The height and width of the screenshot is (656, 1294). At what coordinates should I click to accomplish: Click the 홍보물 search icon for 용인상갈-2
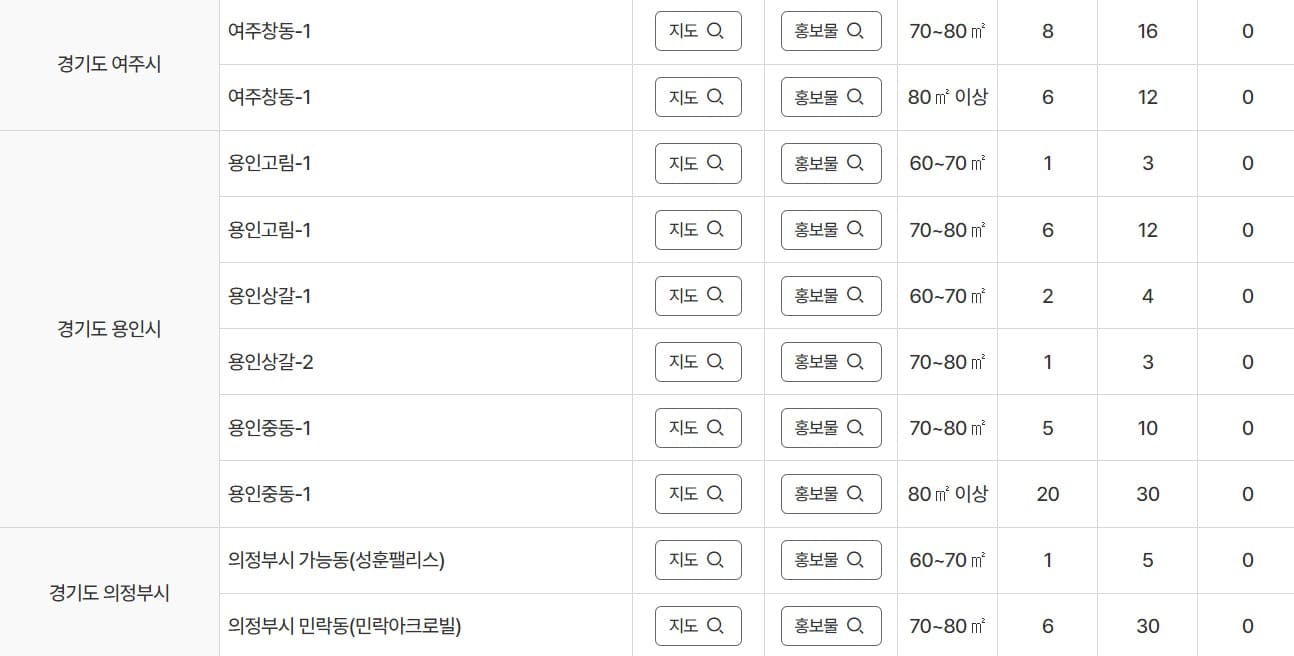click(855, 361)
